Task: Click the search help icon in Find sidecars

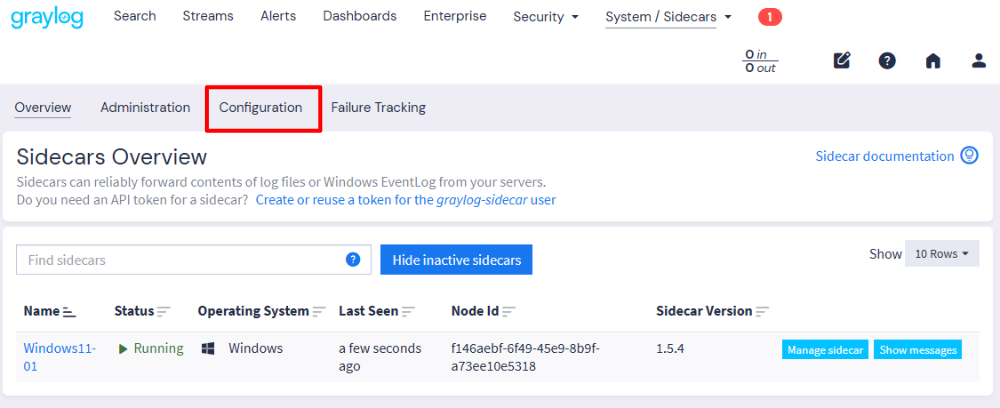Action: point(353,259)
